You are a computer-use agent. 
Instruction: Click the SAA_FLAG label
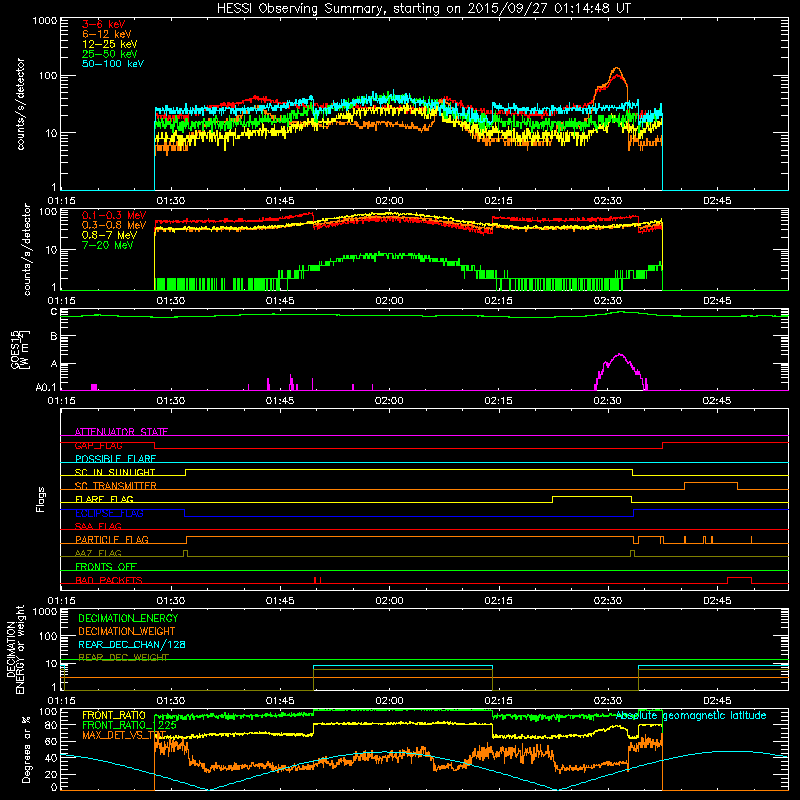coord(98,526)
